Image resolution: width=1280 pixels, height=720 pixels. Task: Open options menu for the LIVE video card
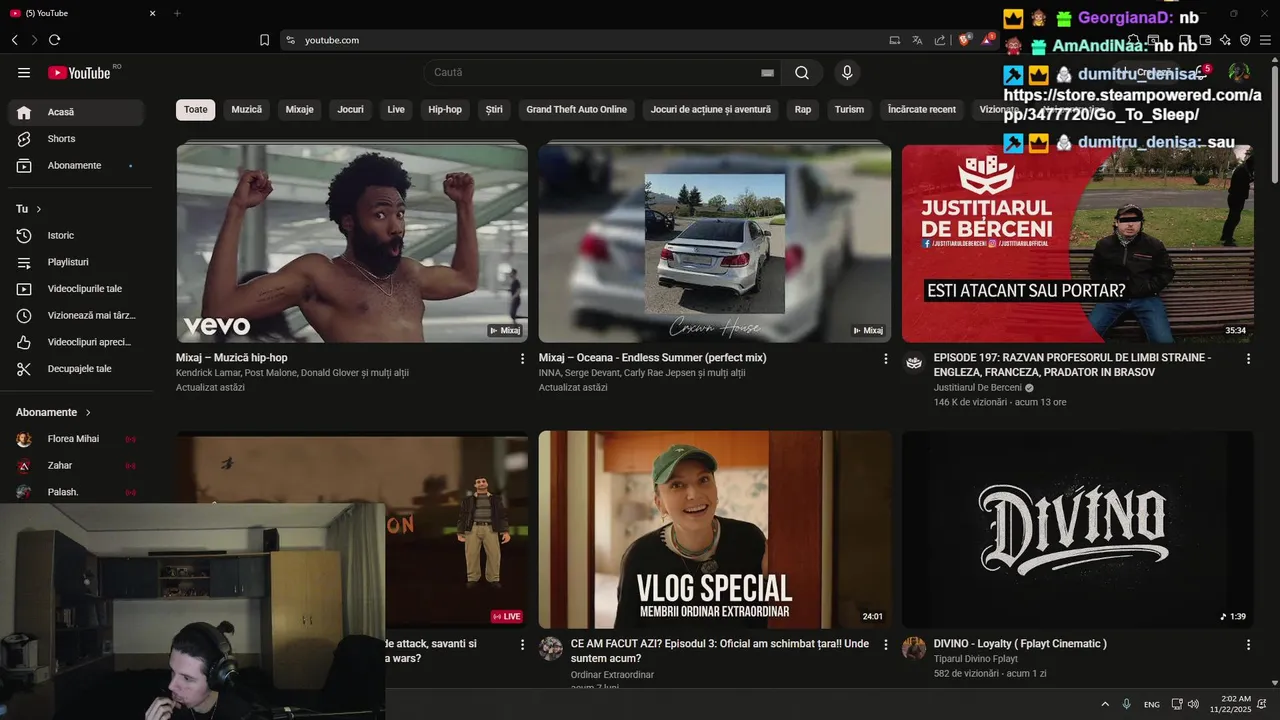522,645
